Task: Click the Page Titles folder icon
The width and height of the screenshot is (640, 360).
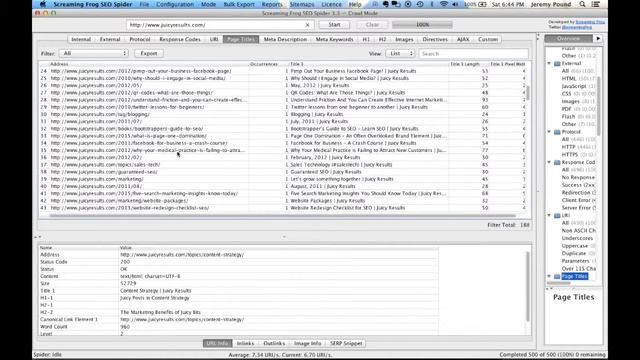Action: click(557, 277)
